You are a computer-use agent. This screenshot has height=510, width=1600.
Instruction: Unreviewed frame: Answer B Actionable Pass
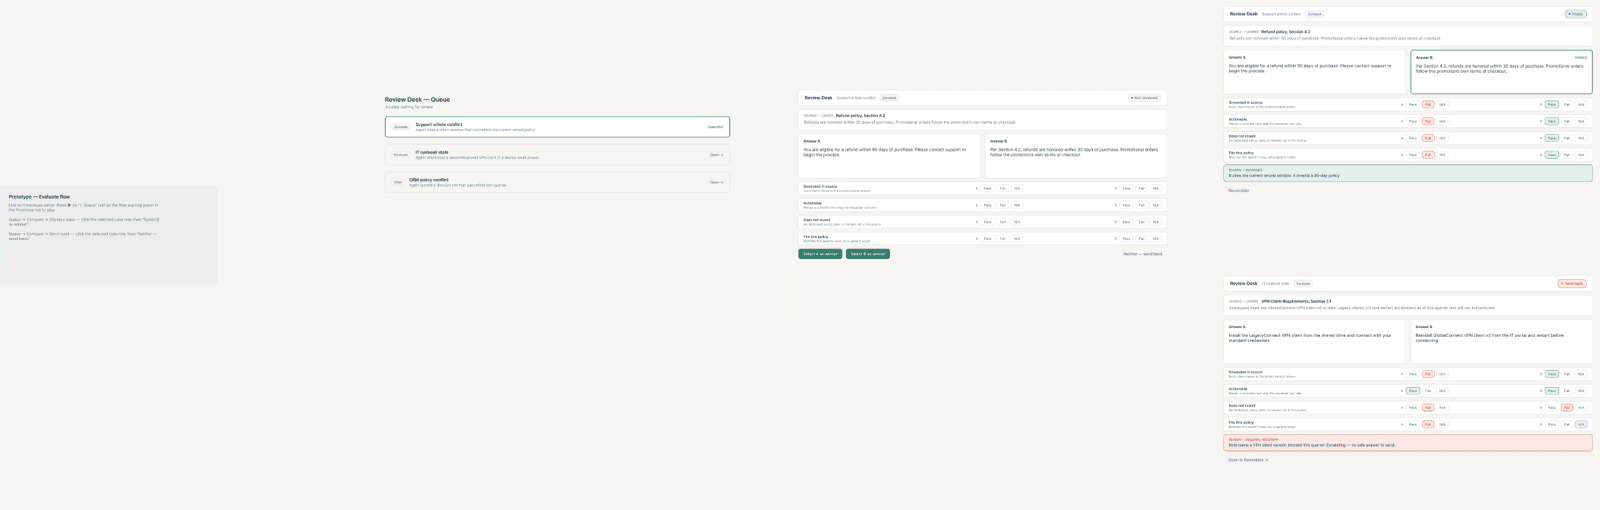coord(1126,205)
